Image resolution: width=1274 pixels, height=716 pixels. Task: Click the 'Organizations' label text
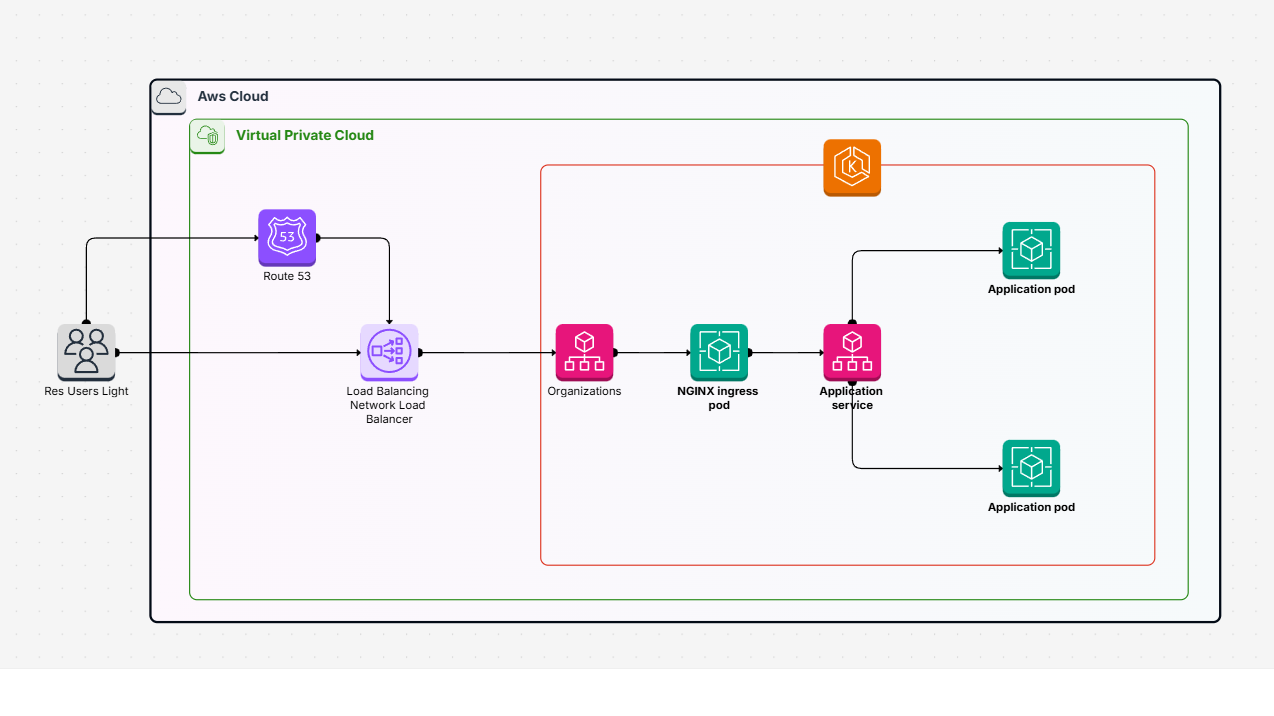(x=584, y=391)
